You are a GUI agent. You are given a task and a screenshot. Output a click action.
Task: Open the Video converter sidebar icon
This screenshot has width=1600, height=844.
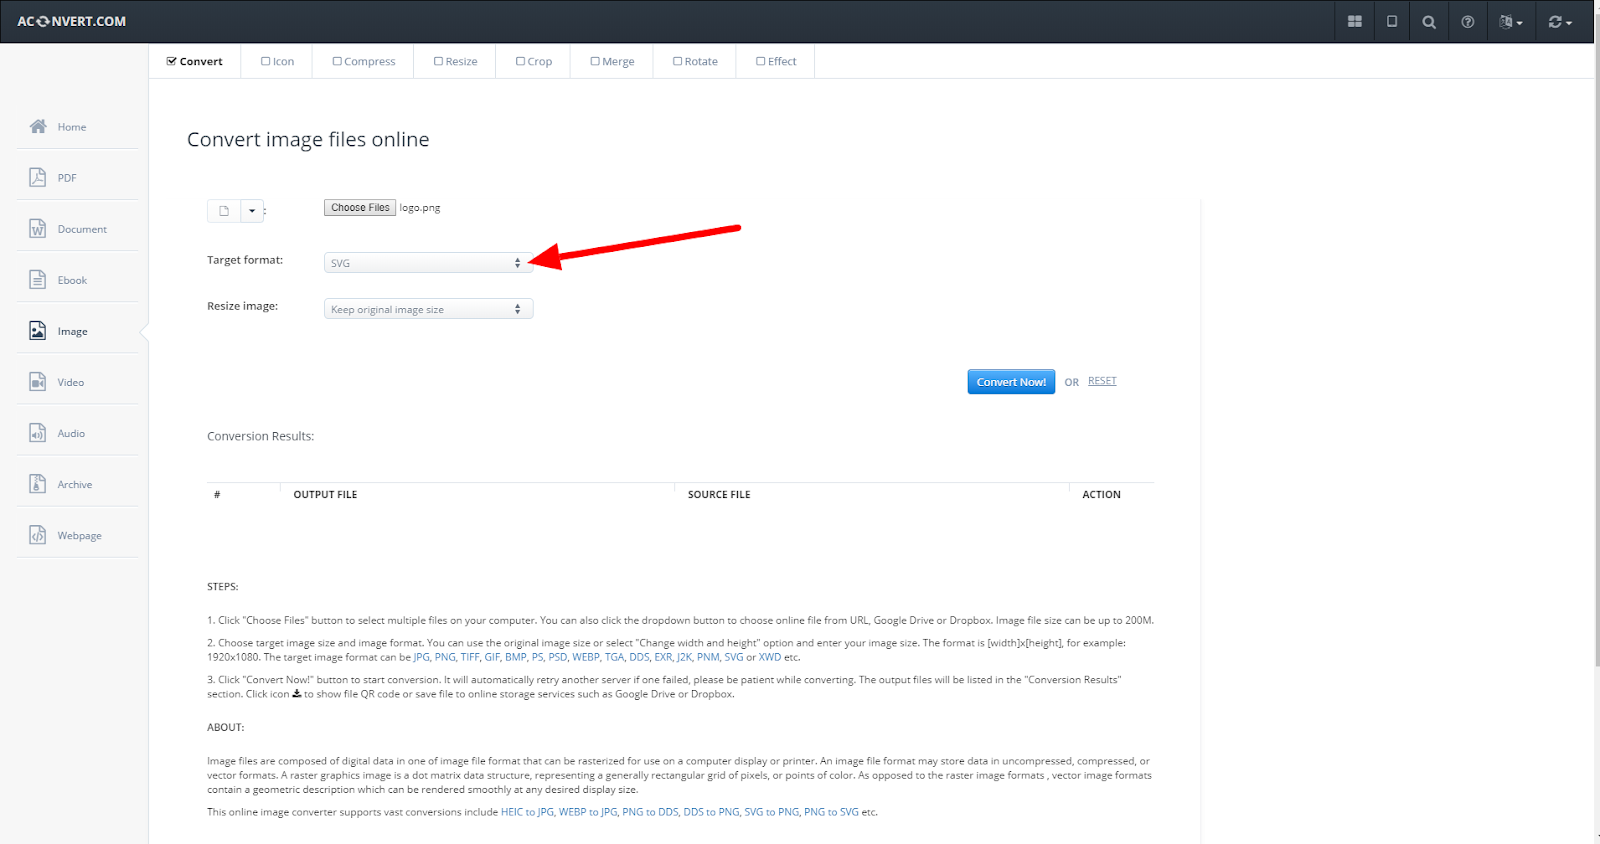(38, 381)
